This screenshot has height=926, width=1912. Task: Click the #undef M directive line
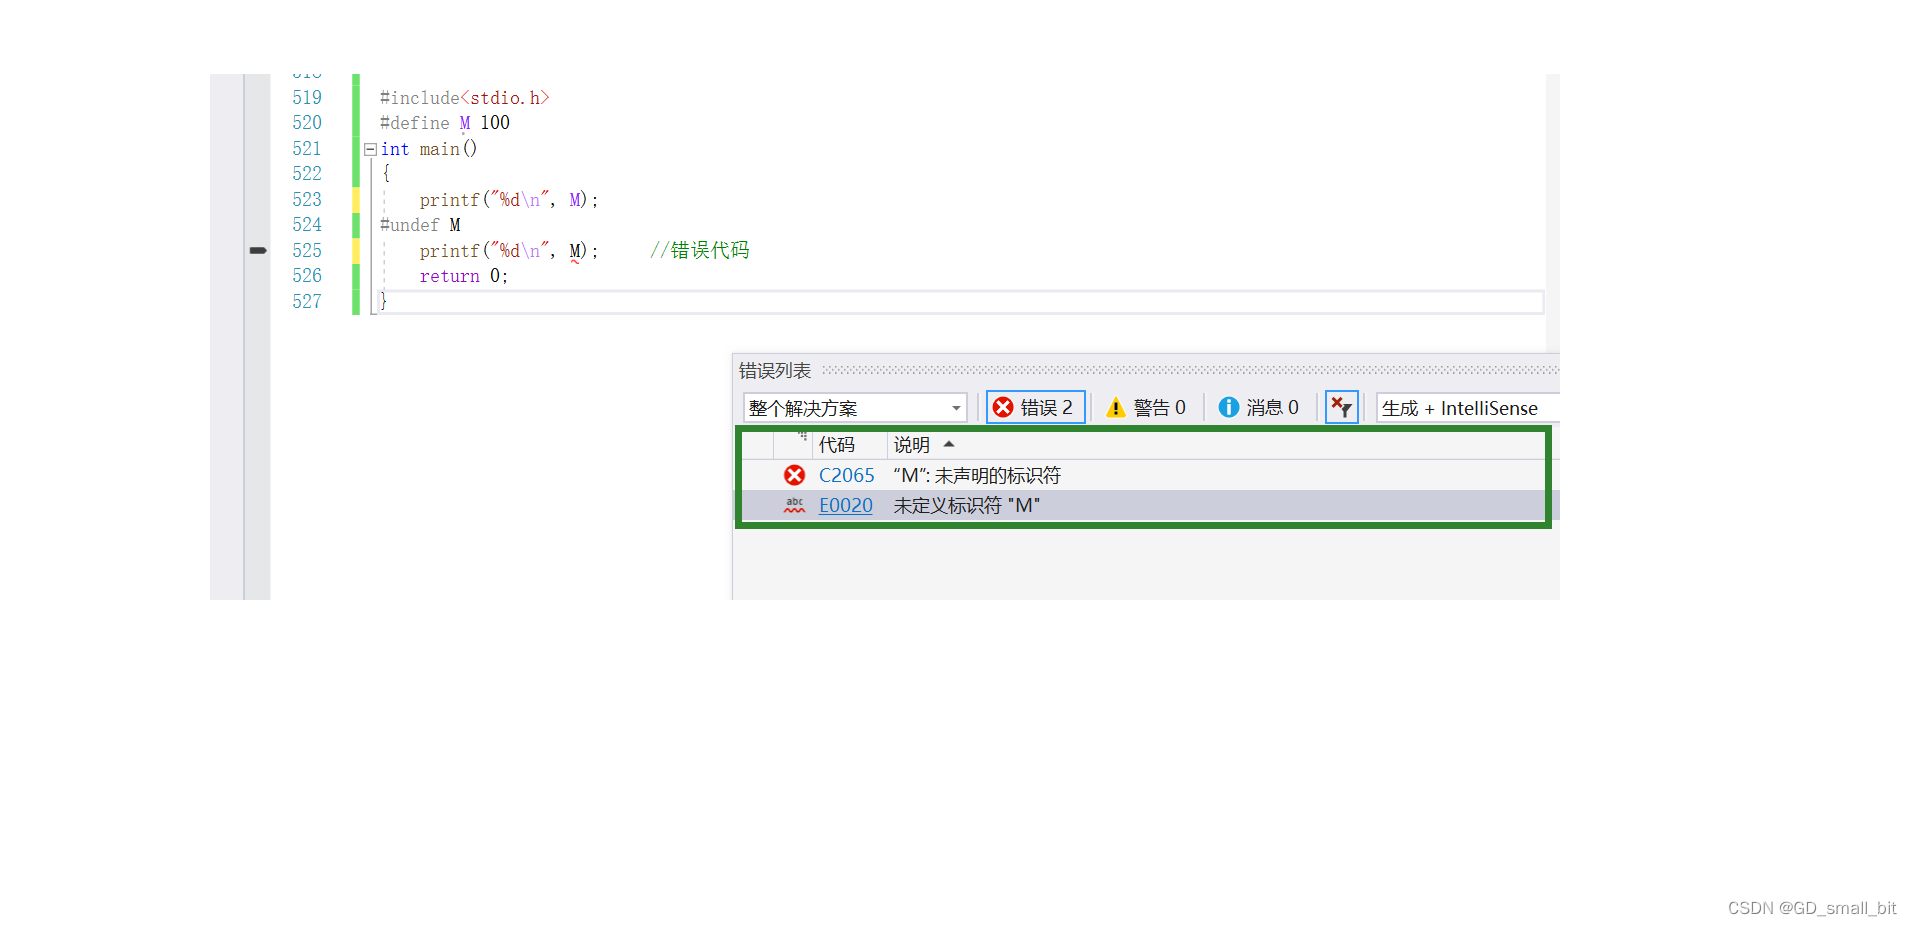tap(420, 225)
